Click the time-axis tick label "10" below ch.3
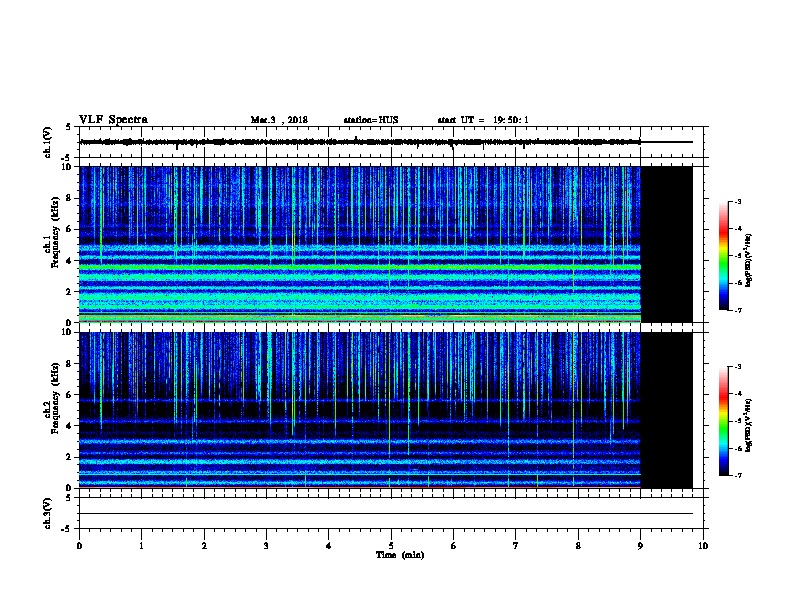Screen dimensions: 792x612 tap(703, 546)
